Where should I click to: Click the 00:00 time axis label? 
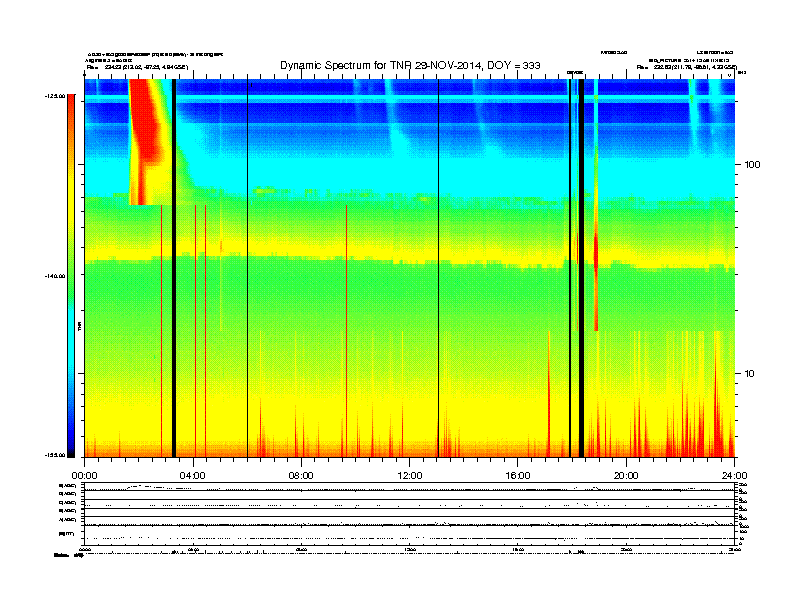pyautogui.click(x=84, y=476)
